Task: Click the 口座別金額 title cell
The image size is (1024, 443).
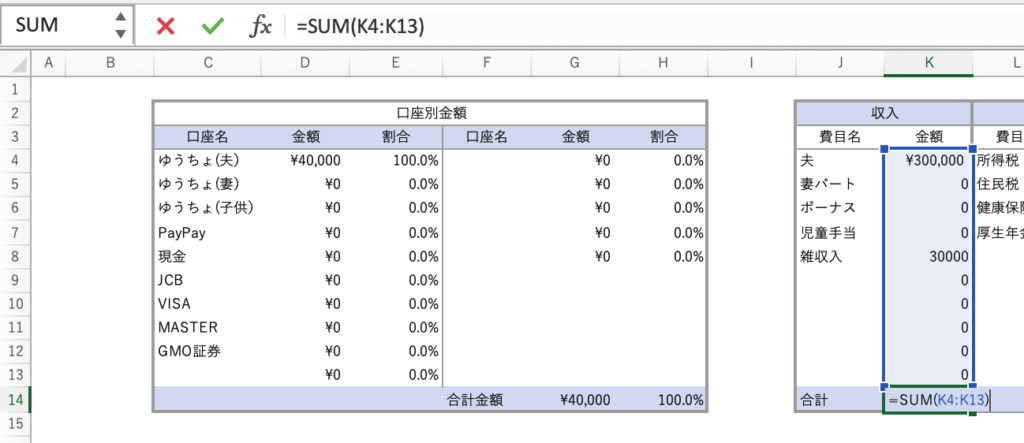Action: tap(430, 112)
